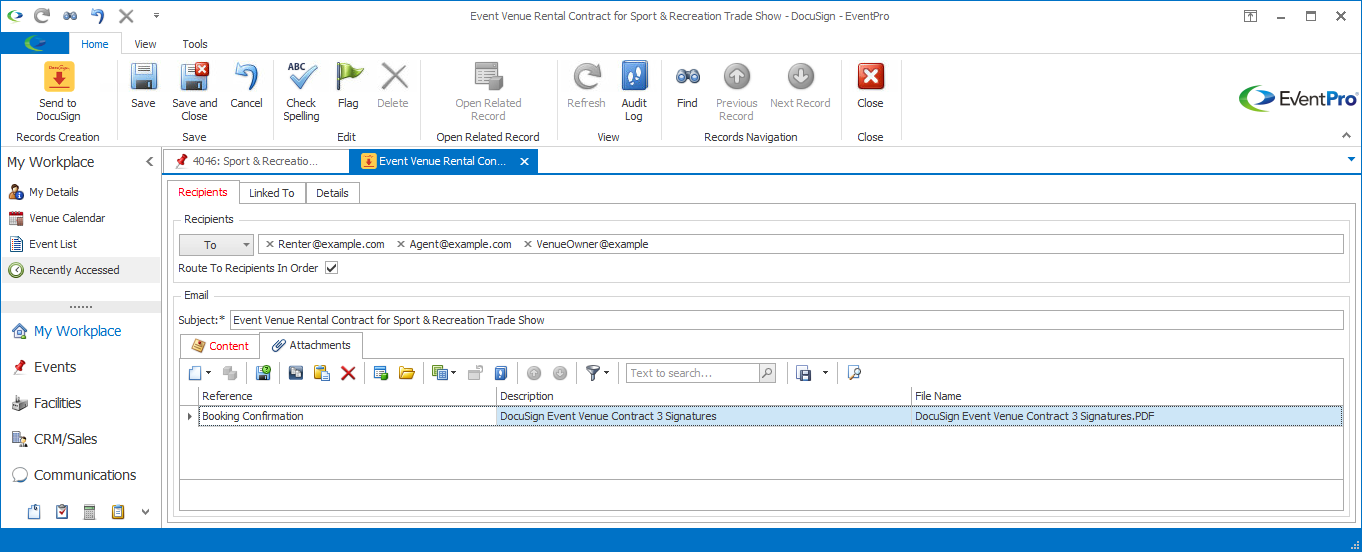Select the DocuSign Event Venue Contract 3 Signatures.PDF cell
The width and height of the screenshot is (1362, 552).
coord(1127,416)
